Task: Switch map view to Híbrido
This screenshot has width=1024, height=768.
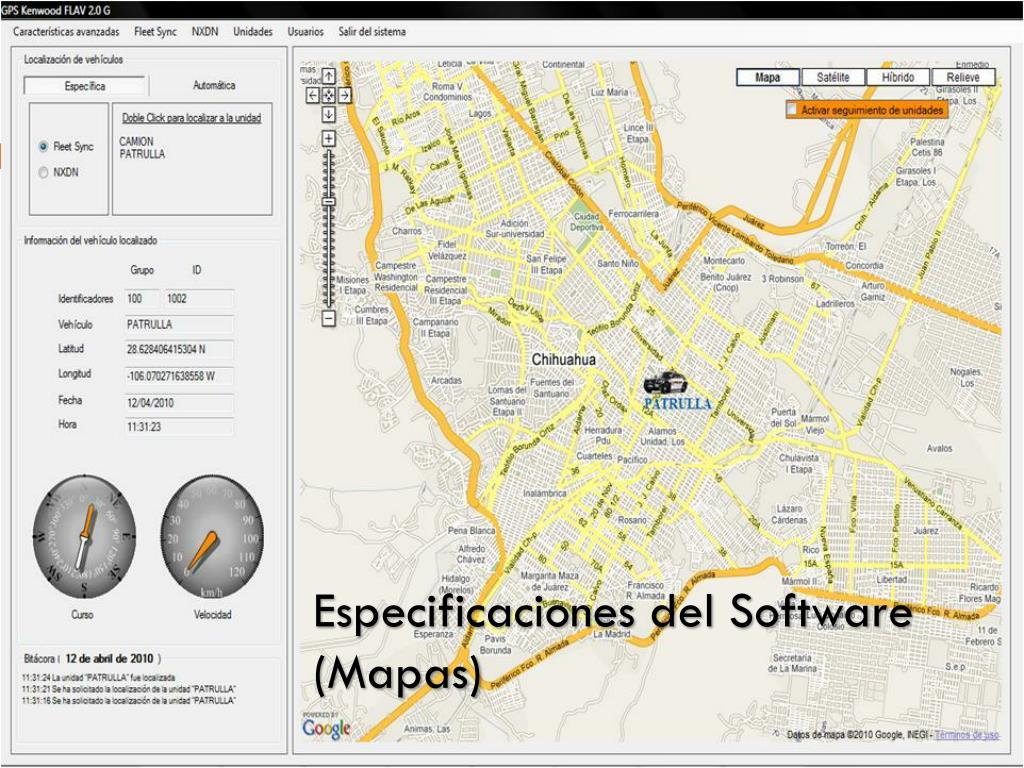Action: pyautogui.click(x=898, y=77)
